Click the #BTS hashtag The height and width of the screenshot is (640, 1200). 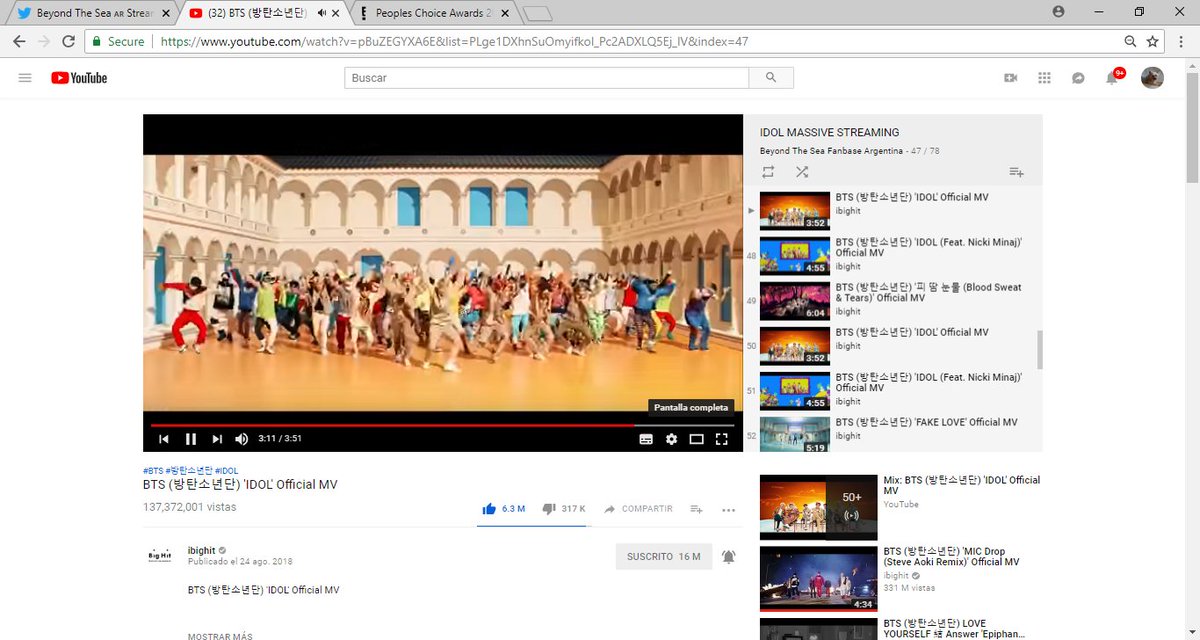[153, 470]
